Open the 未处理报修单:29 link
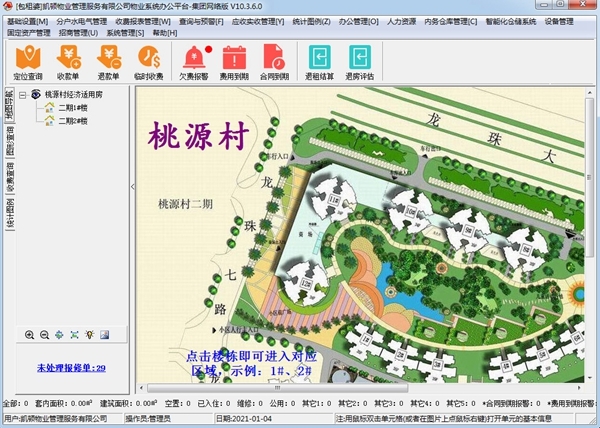600x428 pixels. click(x=71, y=368)
